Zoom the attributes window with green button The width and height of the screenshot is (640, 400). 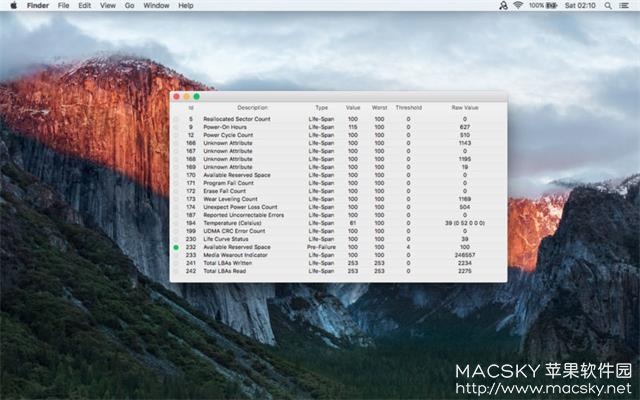tap(196, 97)
